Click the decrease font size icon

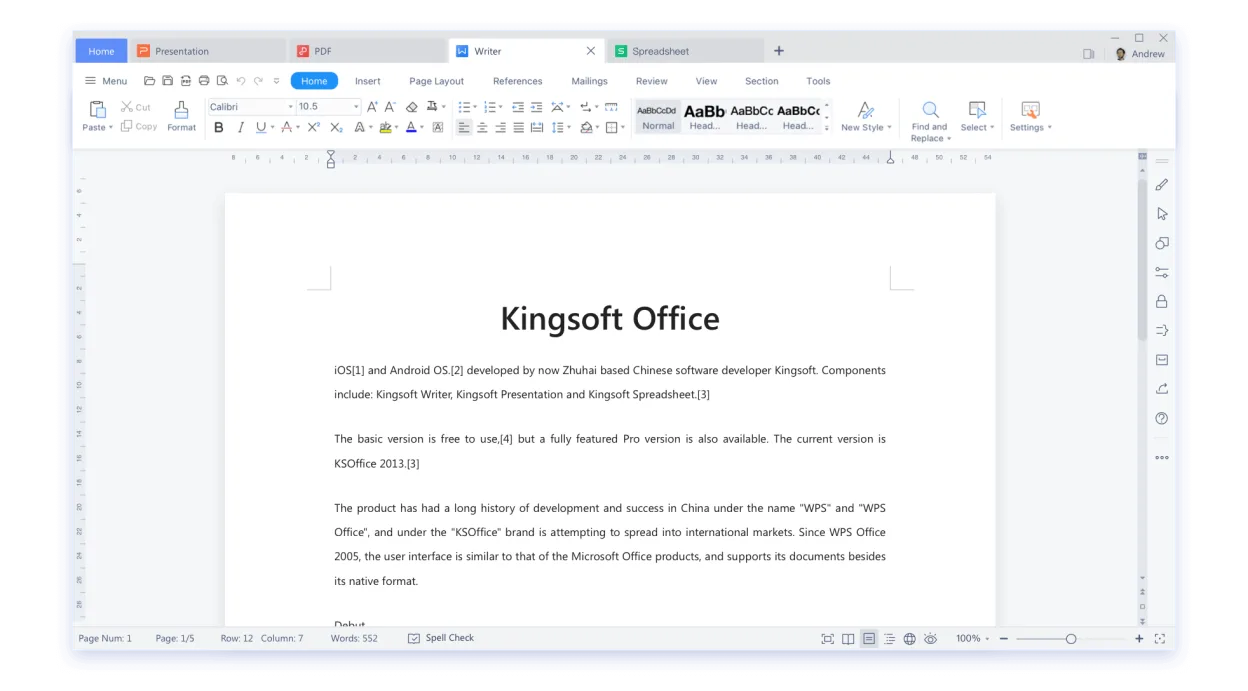coord(390,107)
